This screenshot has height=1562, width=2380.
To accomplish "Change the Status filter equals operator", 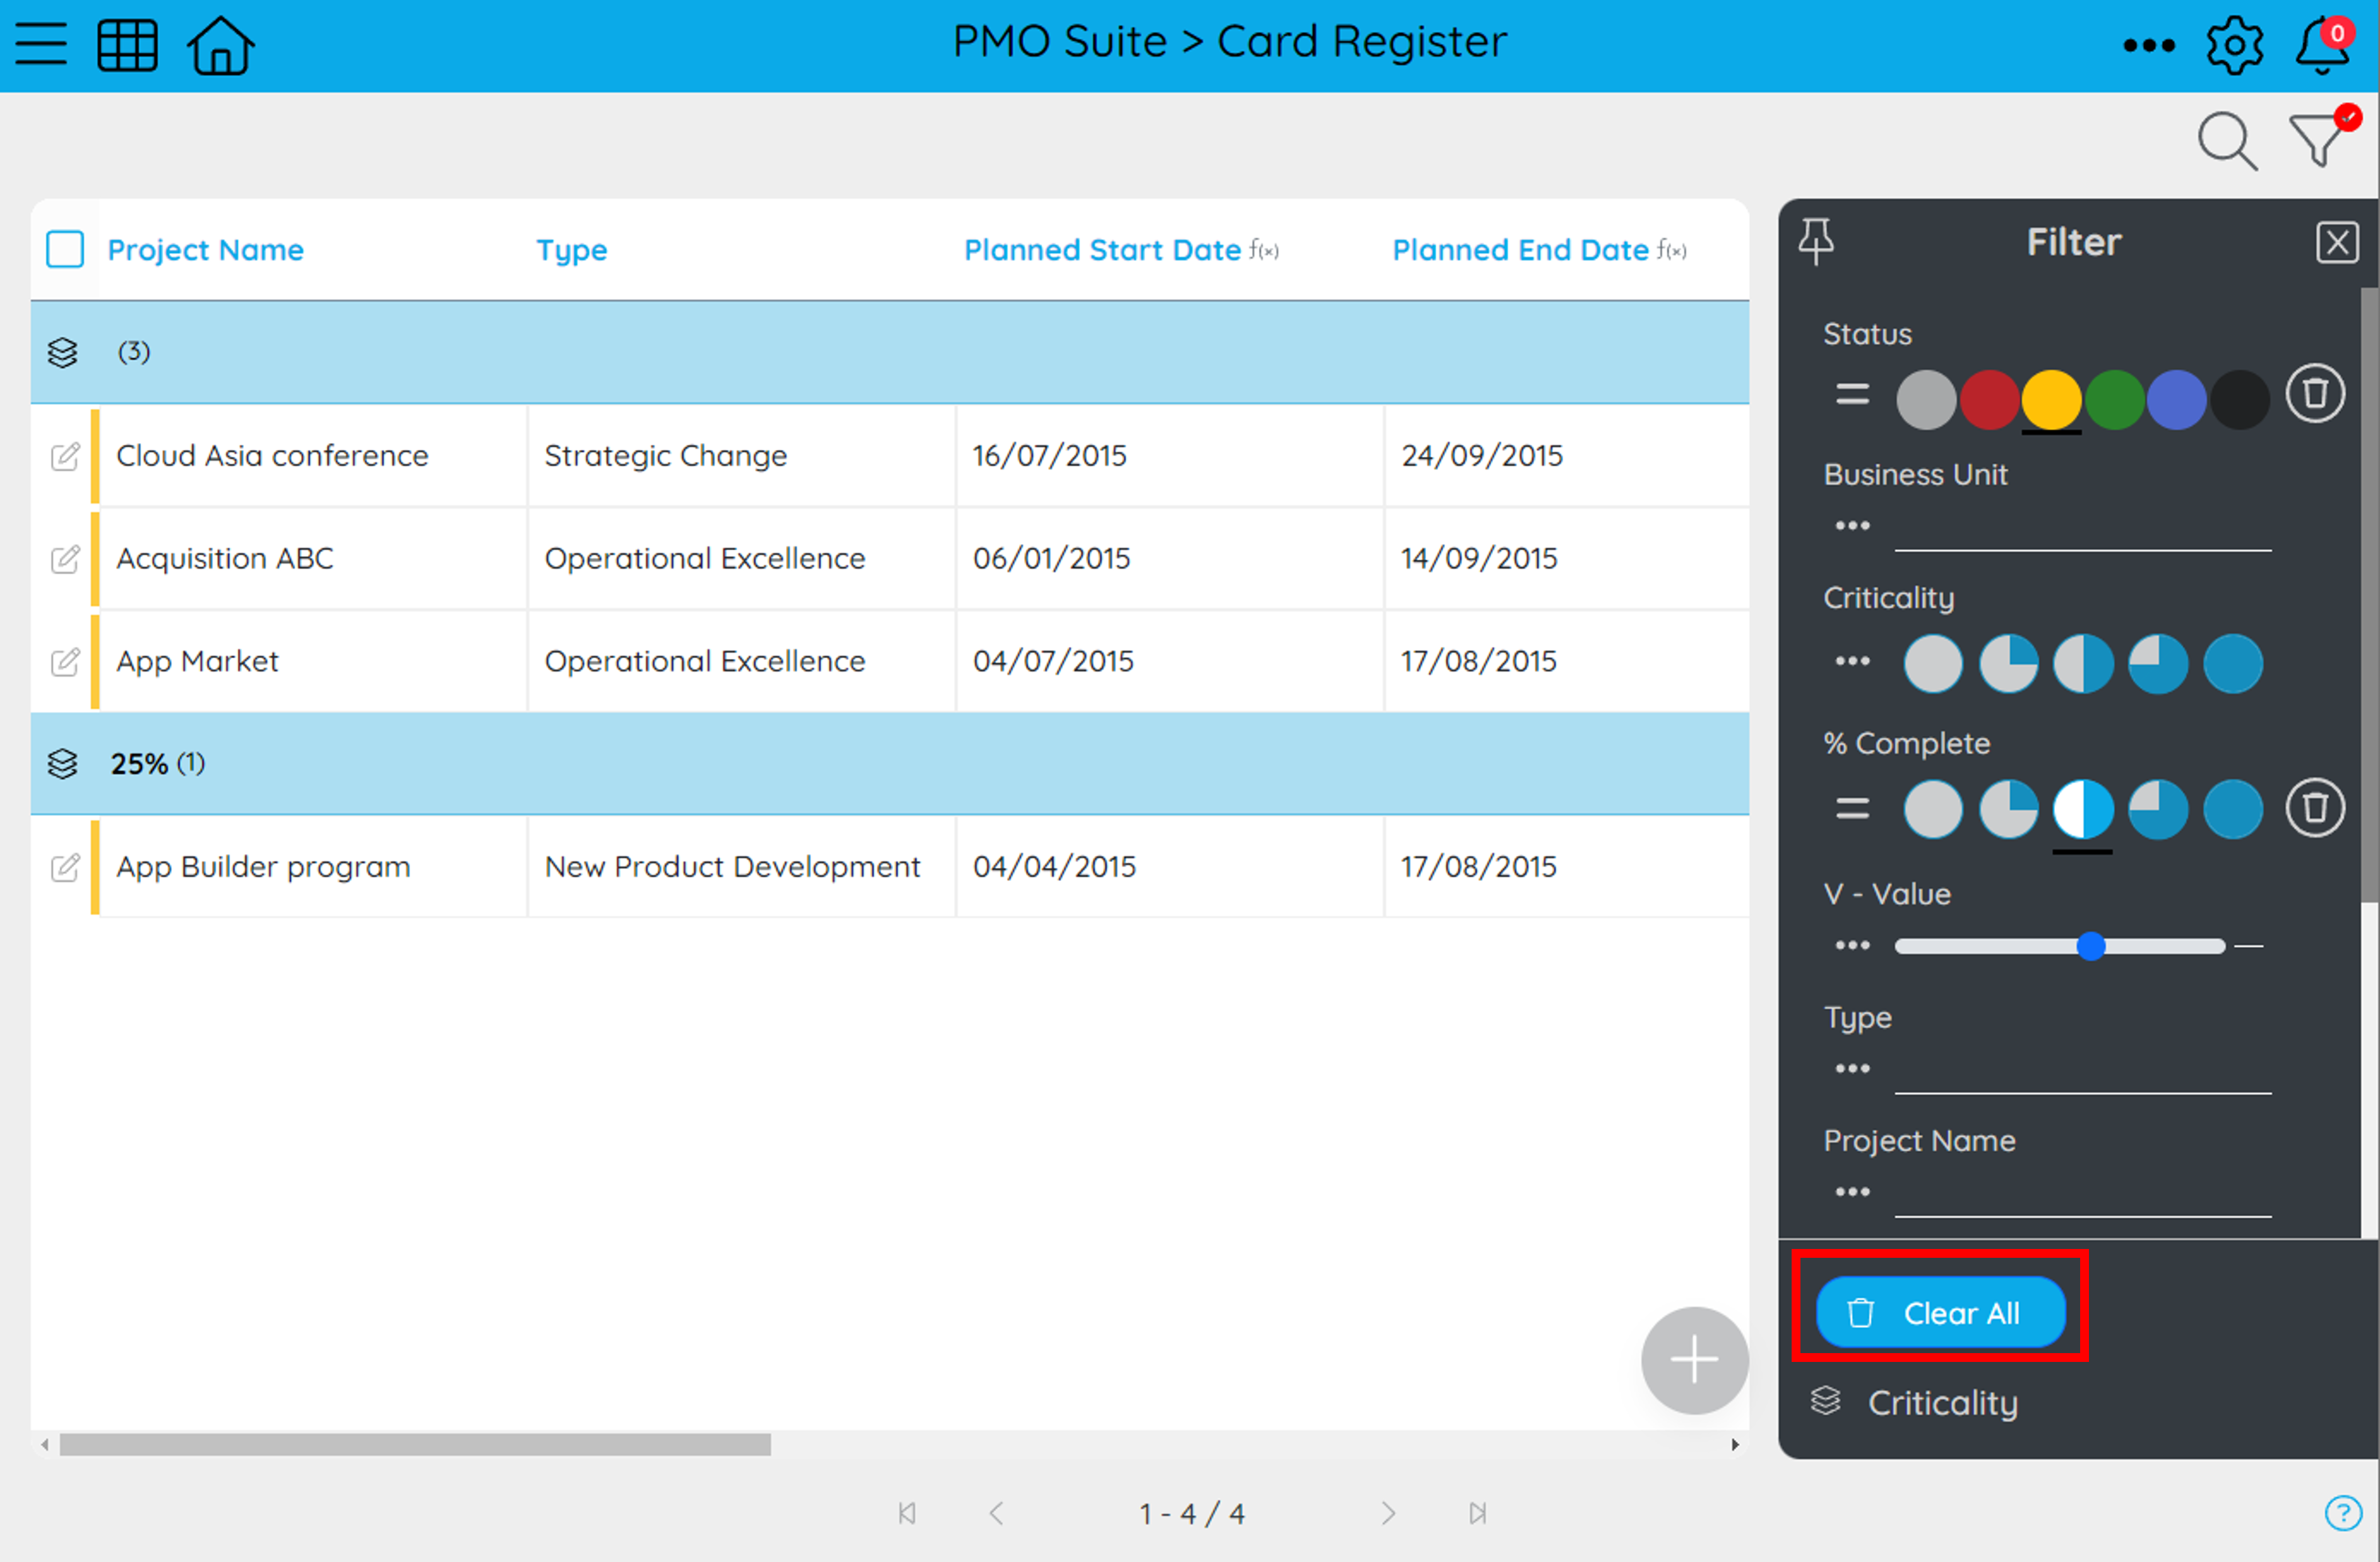I will click(x=1852, y=395).
